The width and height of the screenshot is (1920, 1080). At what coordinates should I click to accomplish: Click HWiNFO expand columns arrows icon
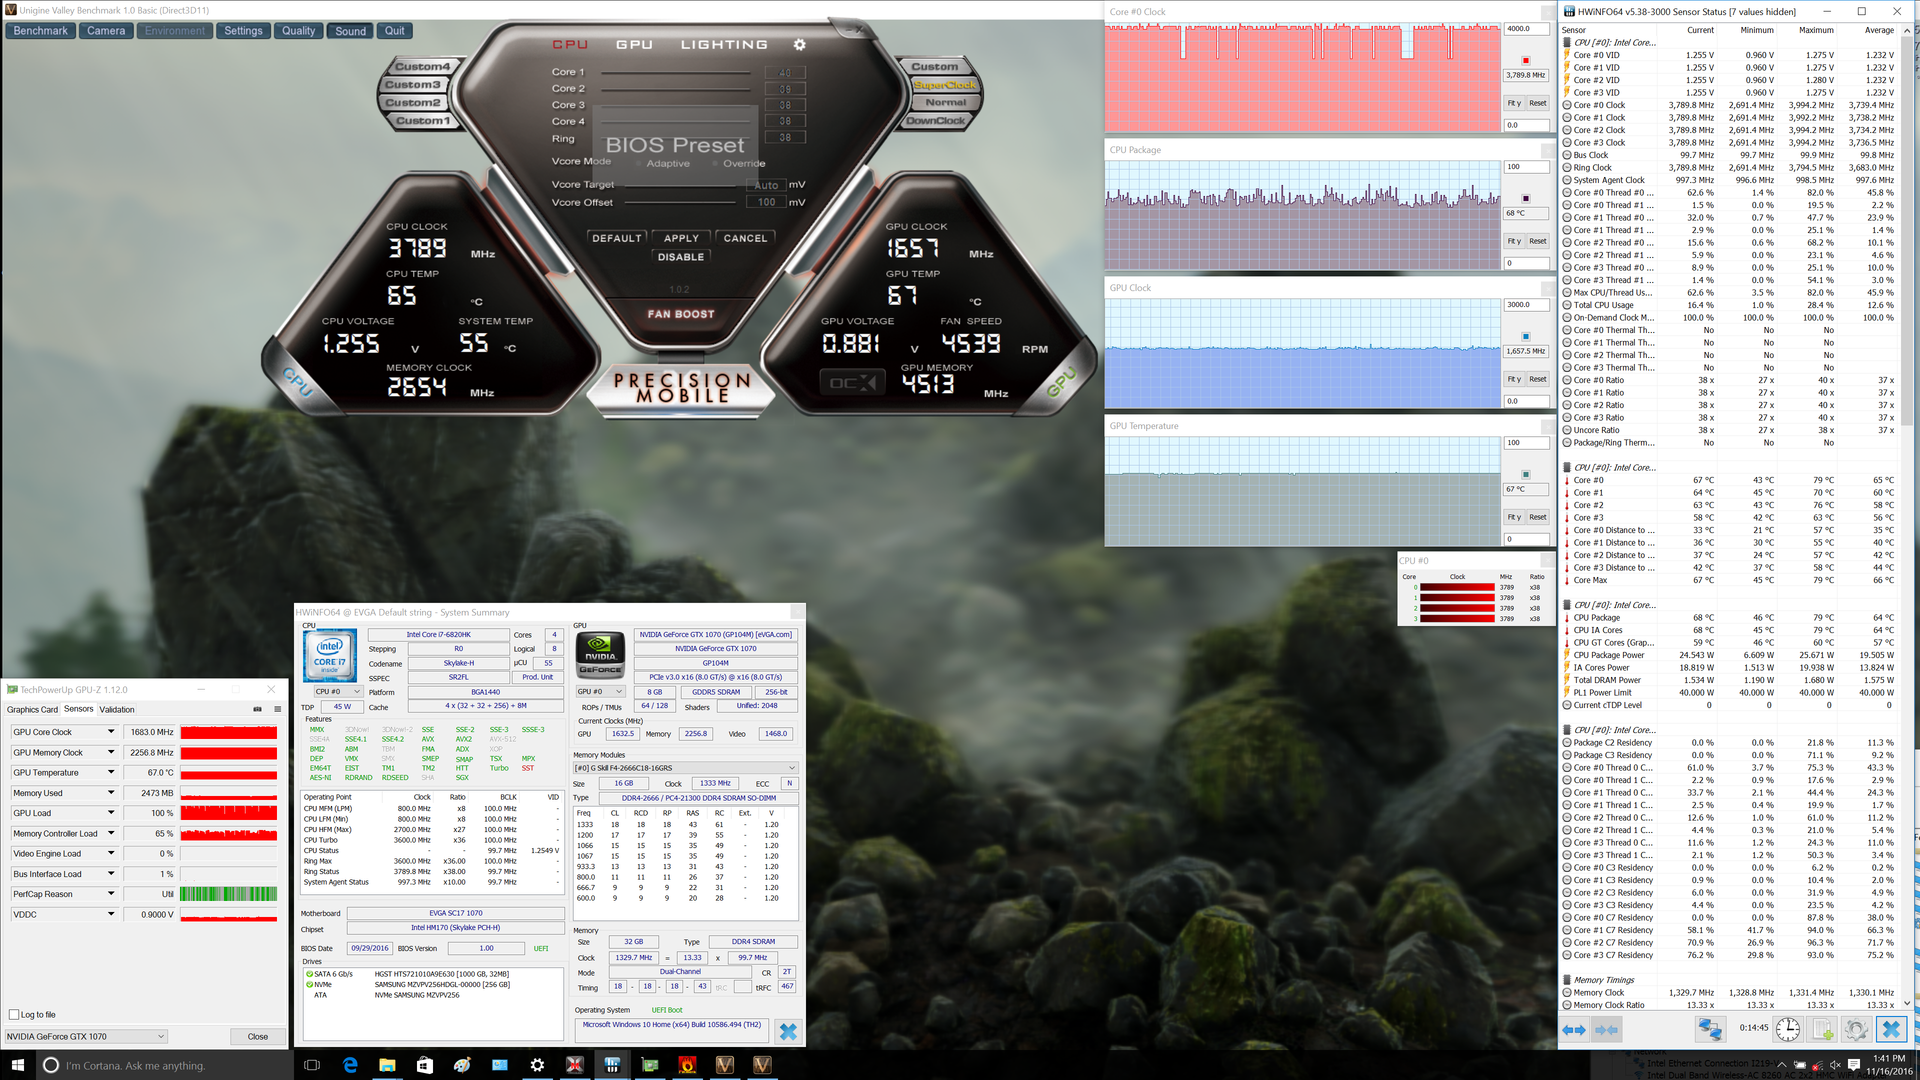pyautogui.click(x=1574, y=1029)
